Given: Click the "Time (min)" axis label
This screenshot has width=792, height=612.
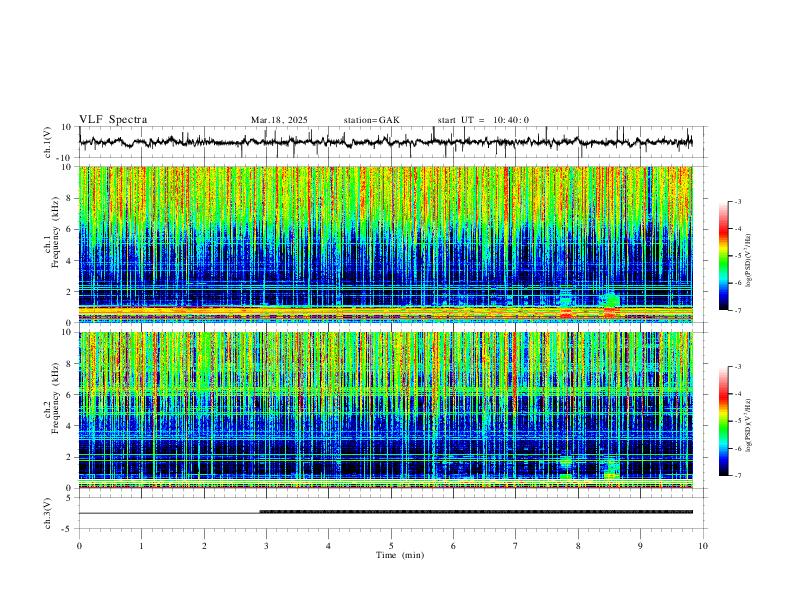Looking at the screenshot, I should coord(400,555).
